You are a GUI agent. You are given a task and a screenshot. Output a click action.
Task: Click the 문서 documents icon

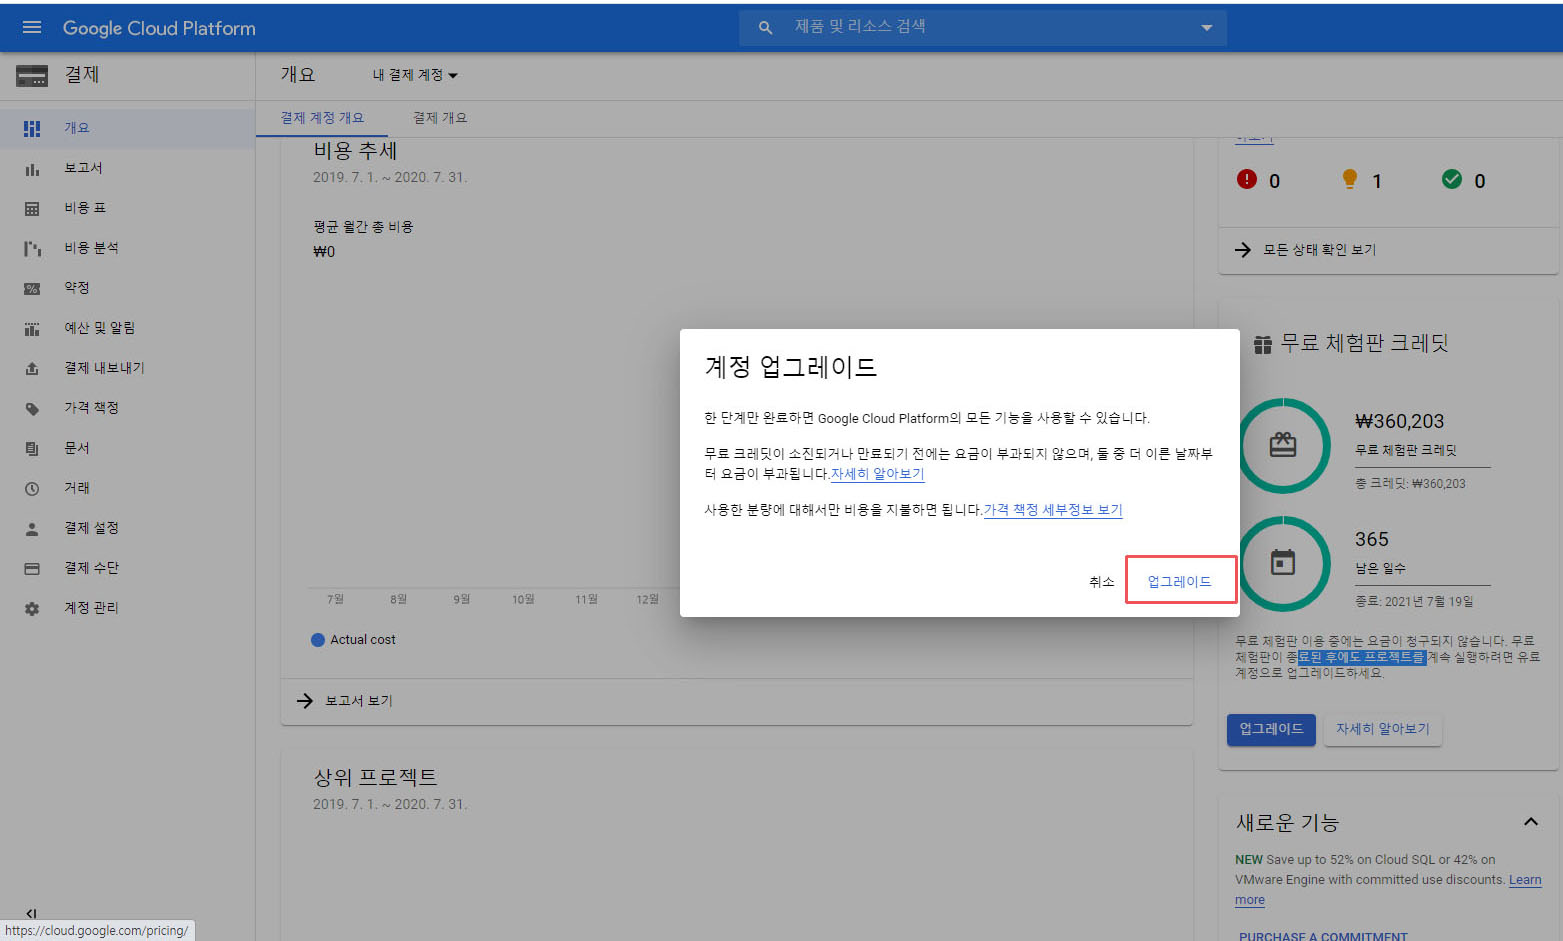(32, 448)
